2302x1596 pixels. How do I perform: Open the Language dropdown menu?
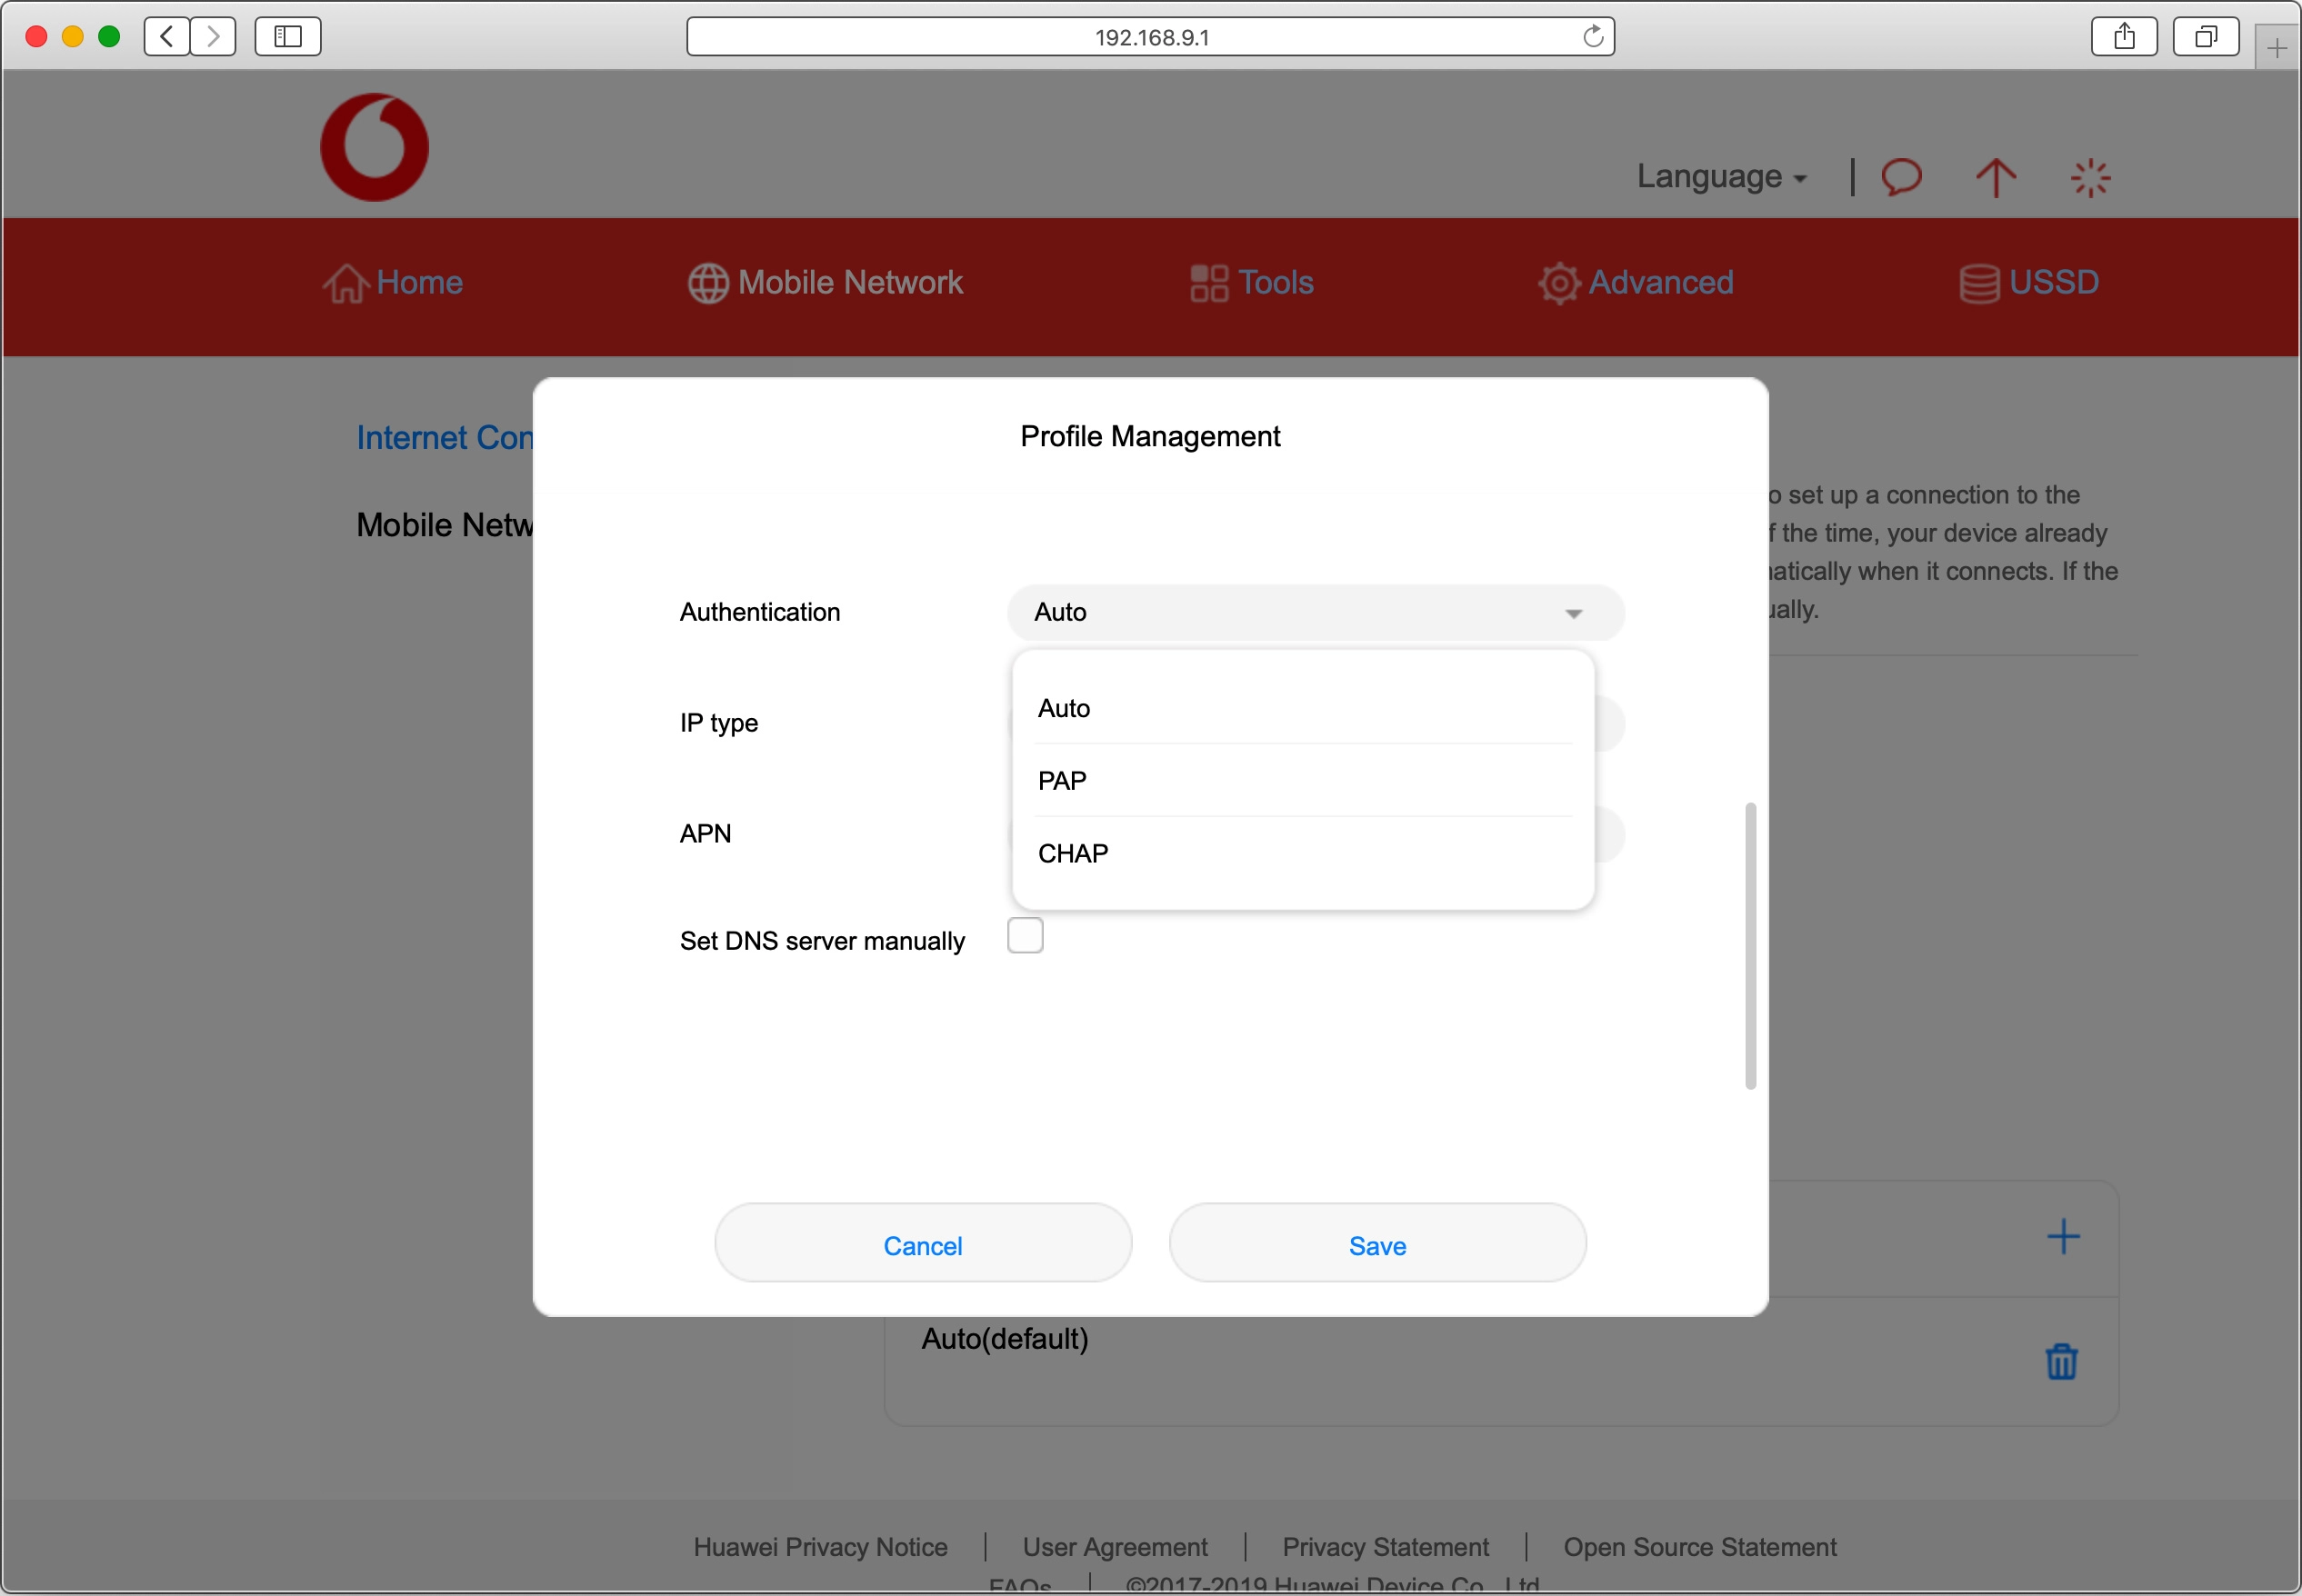tap(1721, 177)
